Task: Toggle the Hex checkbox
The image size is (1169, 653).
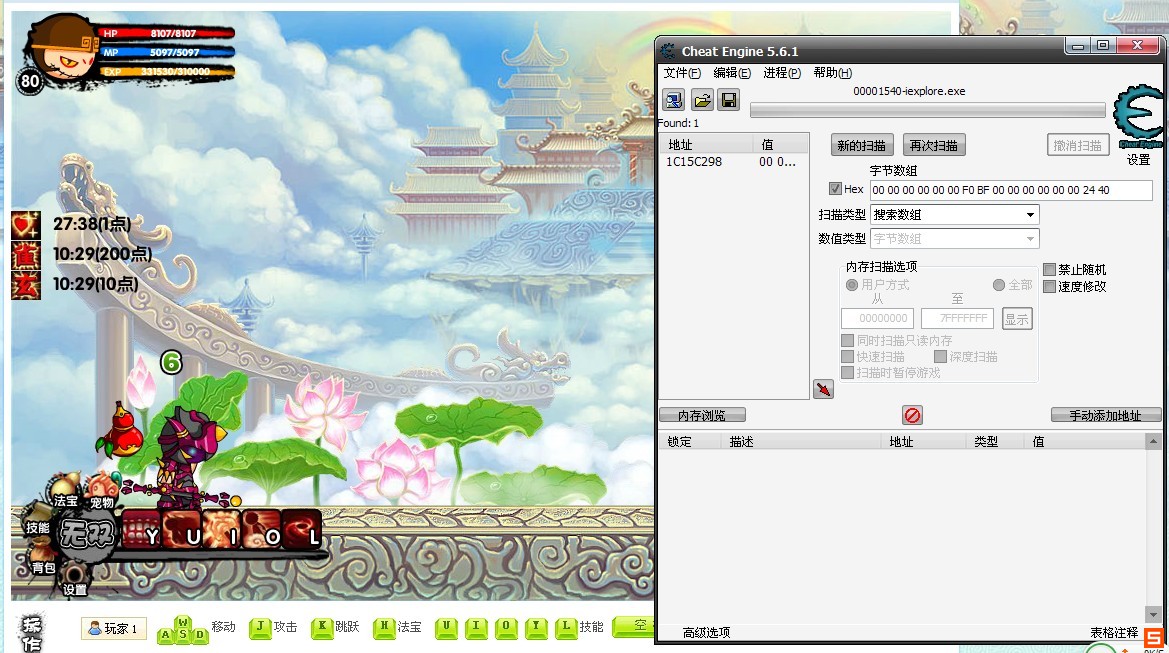Action: [x=835, y=189]
